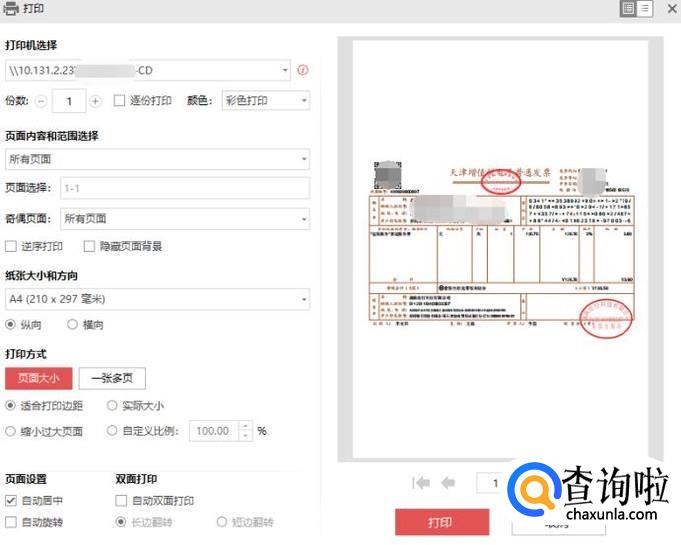This screenshot has height=545, width=681.
Task: Open the printer selection dropdown
Action: (x=148, y=70)
